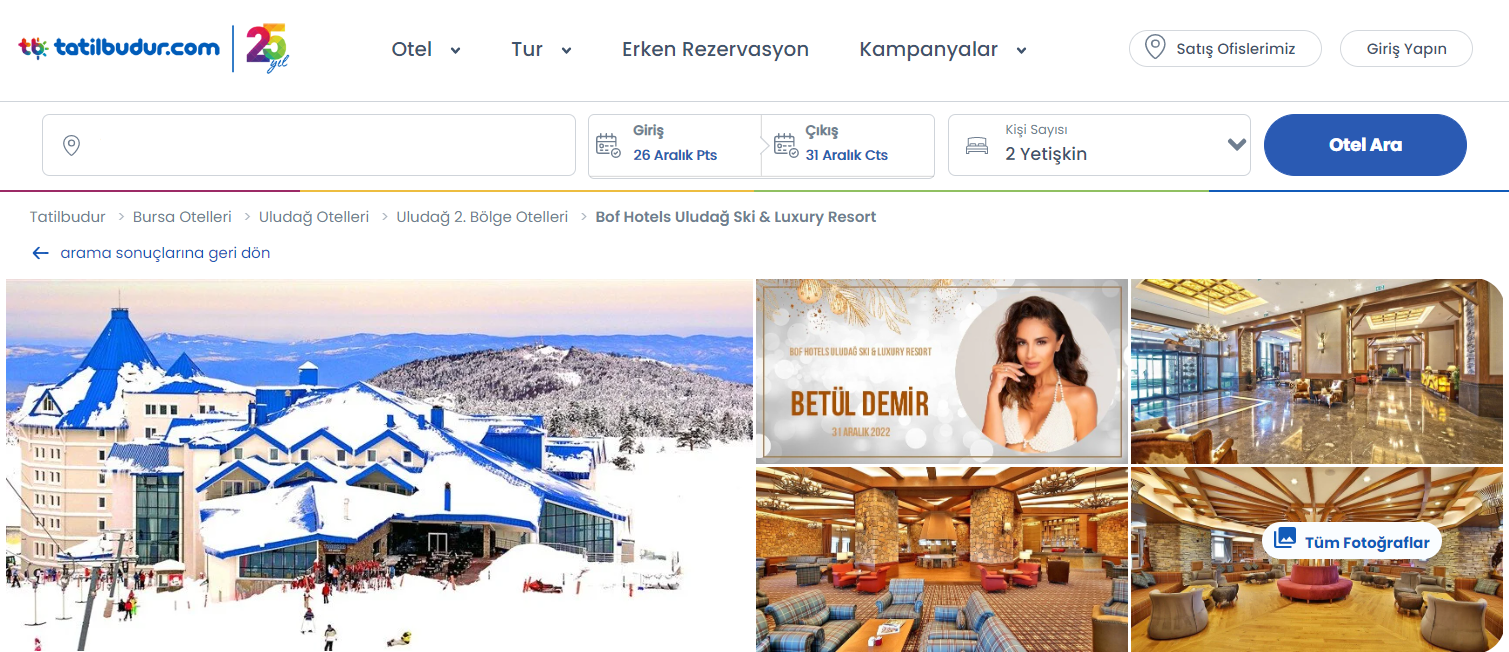This screenshot has width=1509, height=652.
Task: Expand the Otel menu chevron
Action: (x=455, y=51)
